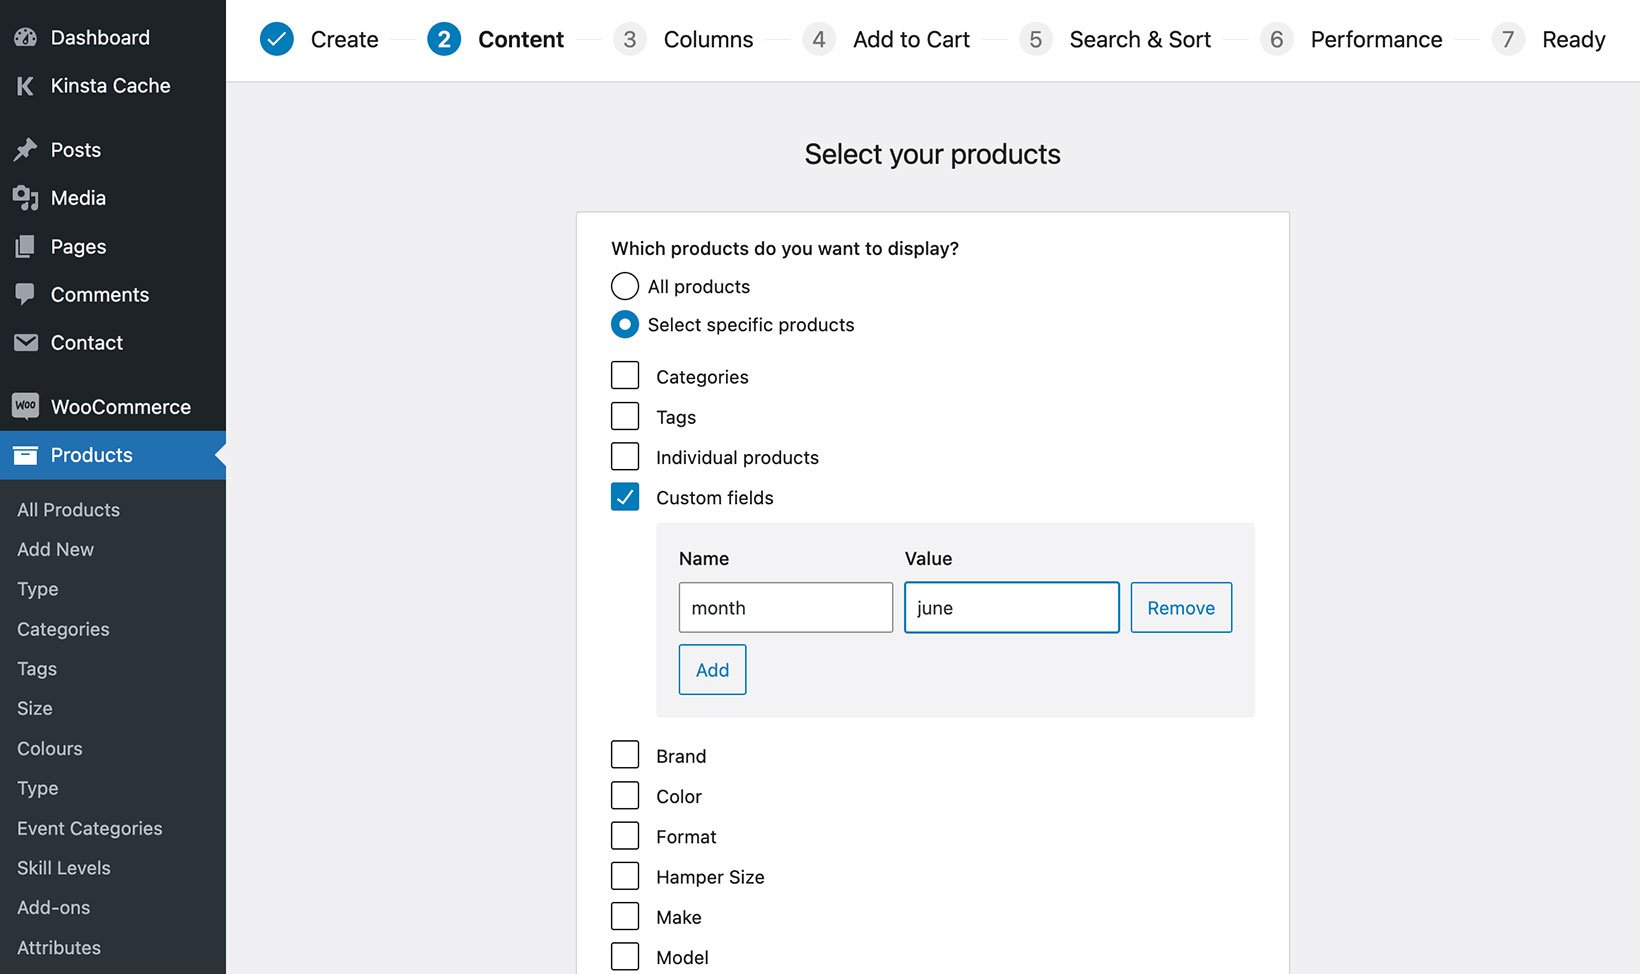Select the Posts pushpin icon
1640x974 pixels.
[x=27, y=149]
